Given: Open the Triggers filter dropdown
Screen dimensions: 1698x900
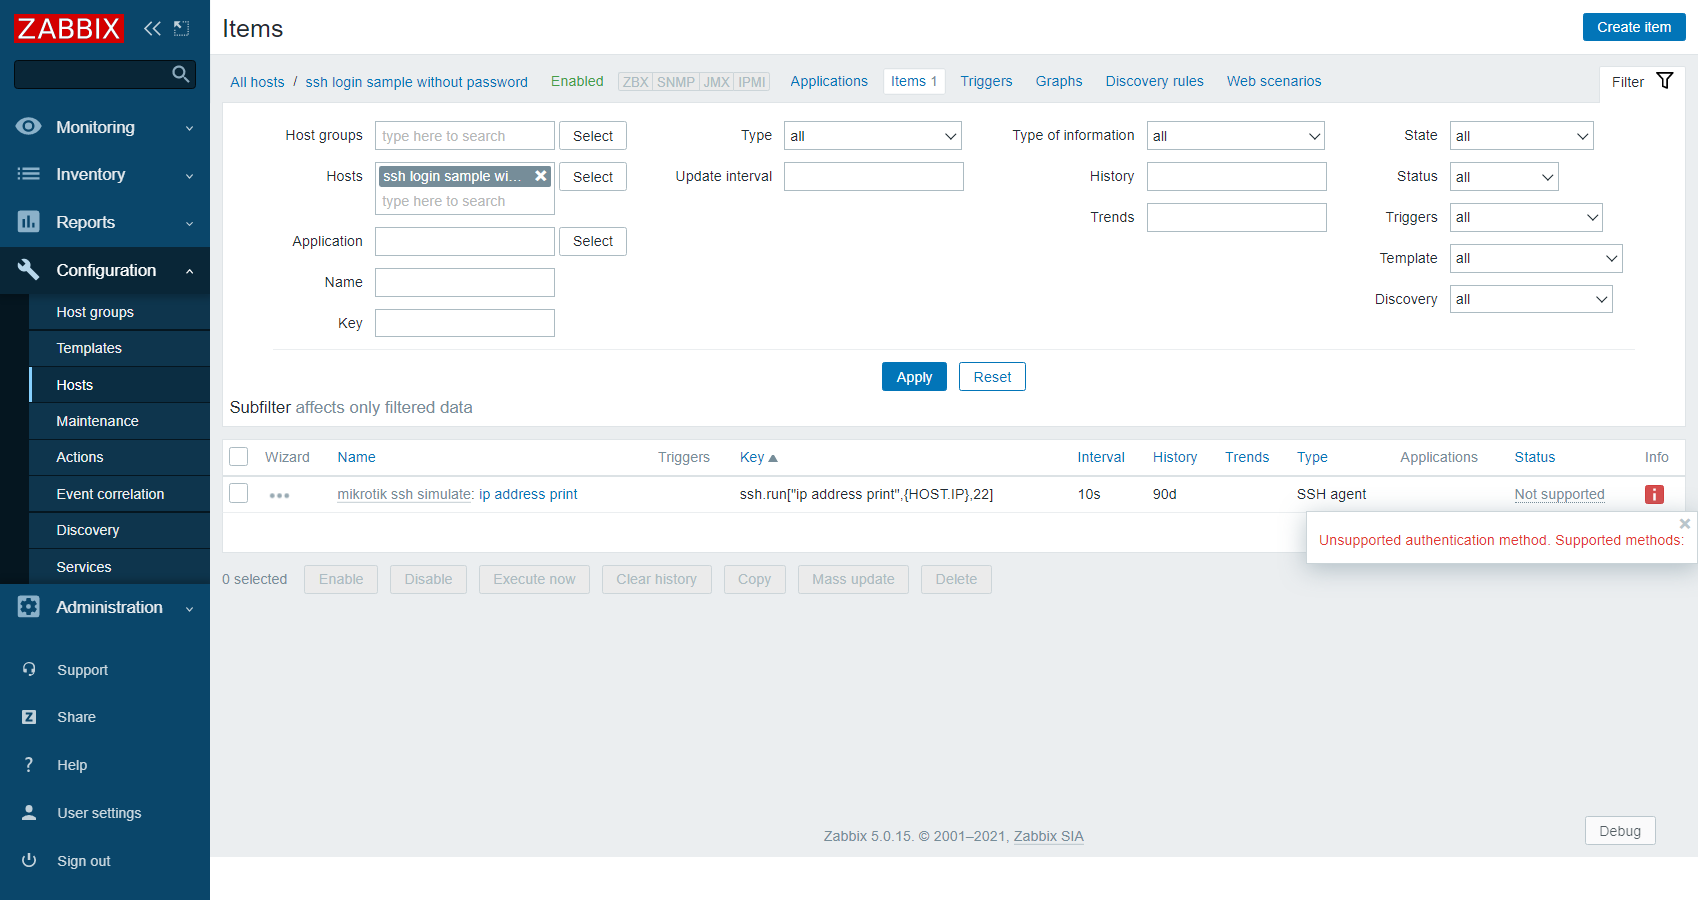Looking at the screenshot, I should pos(1526,217).
